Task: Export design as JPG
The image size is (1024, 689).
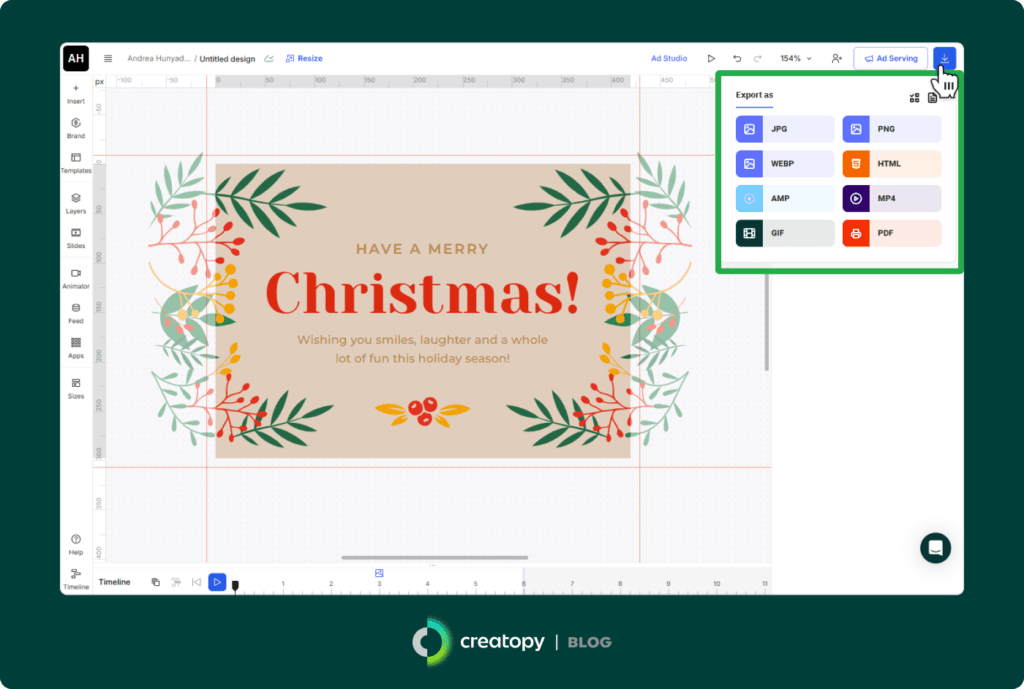Action: click(785, 129)
